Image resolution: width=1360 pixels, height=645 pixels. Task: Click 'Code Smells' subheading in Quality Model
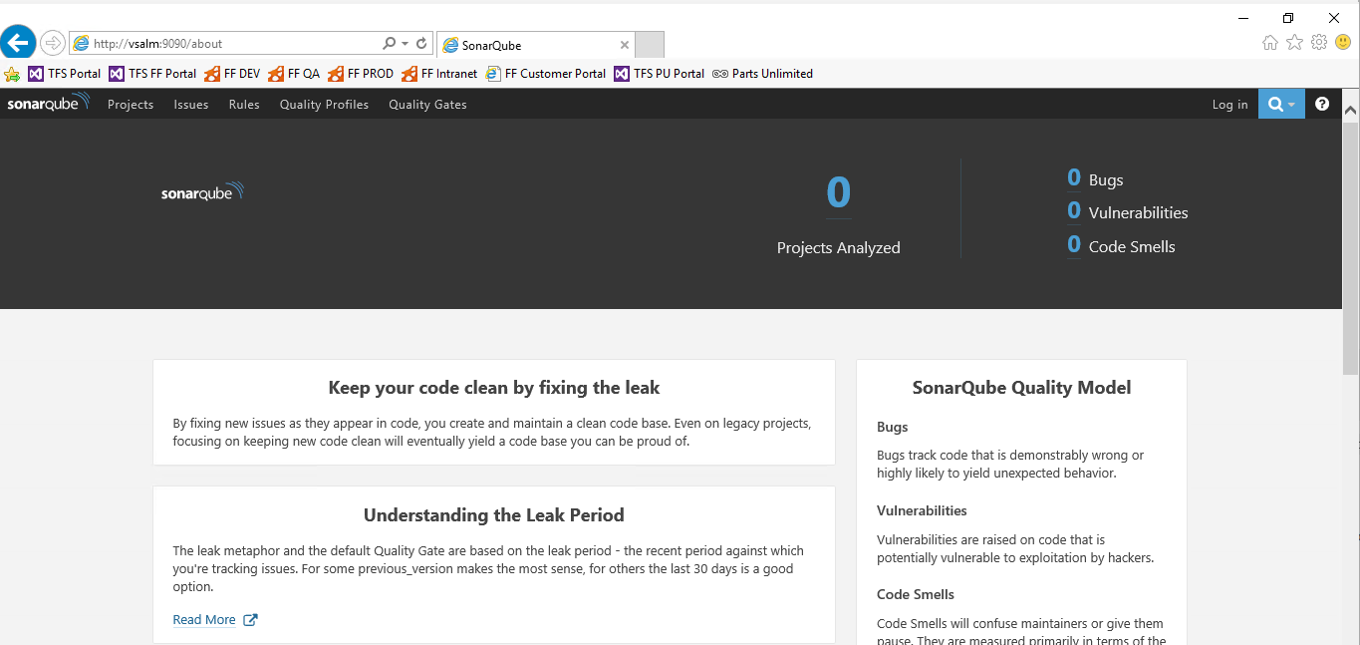(915, 594)
